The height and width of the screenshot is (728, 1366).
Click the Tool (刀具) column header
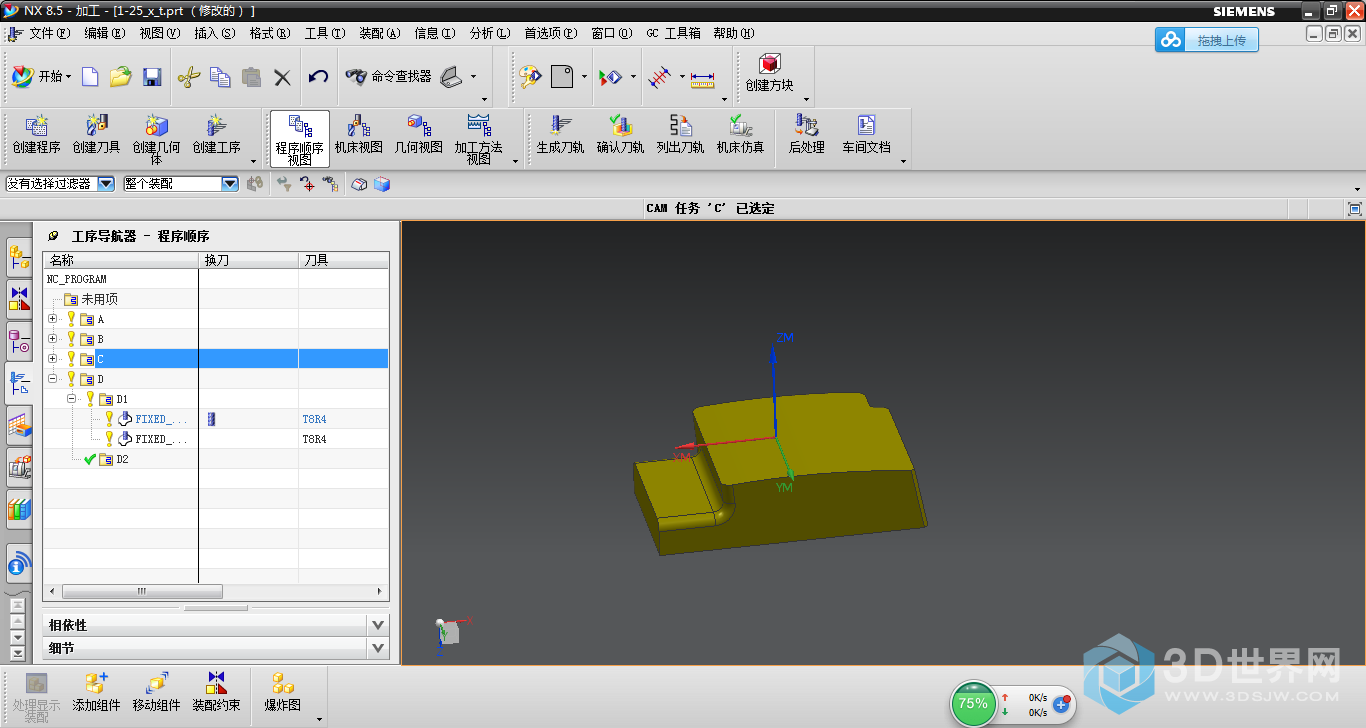(343, 260)
